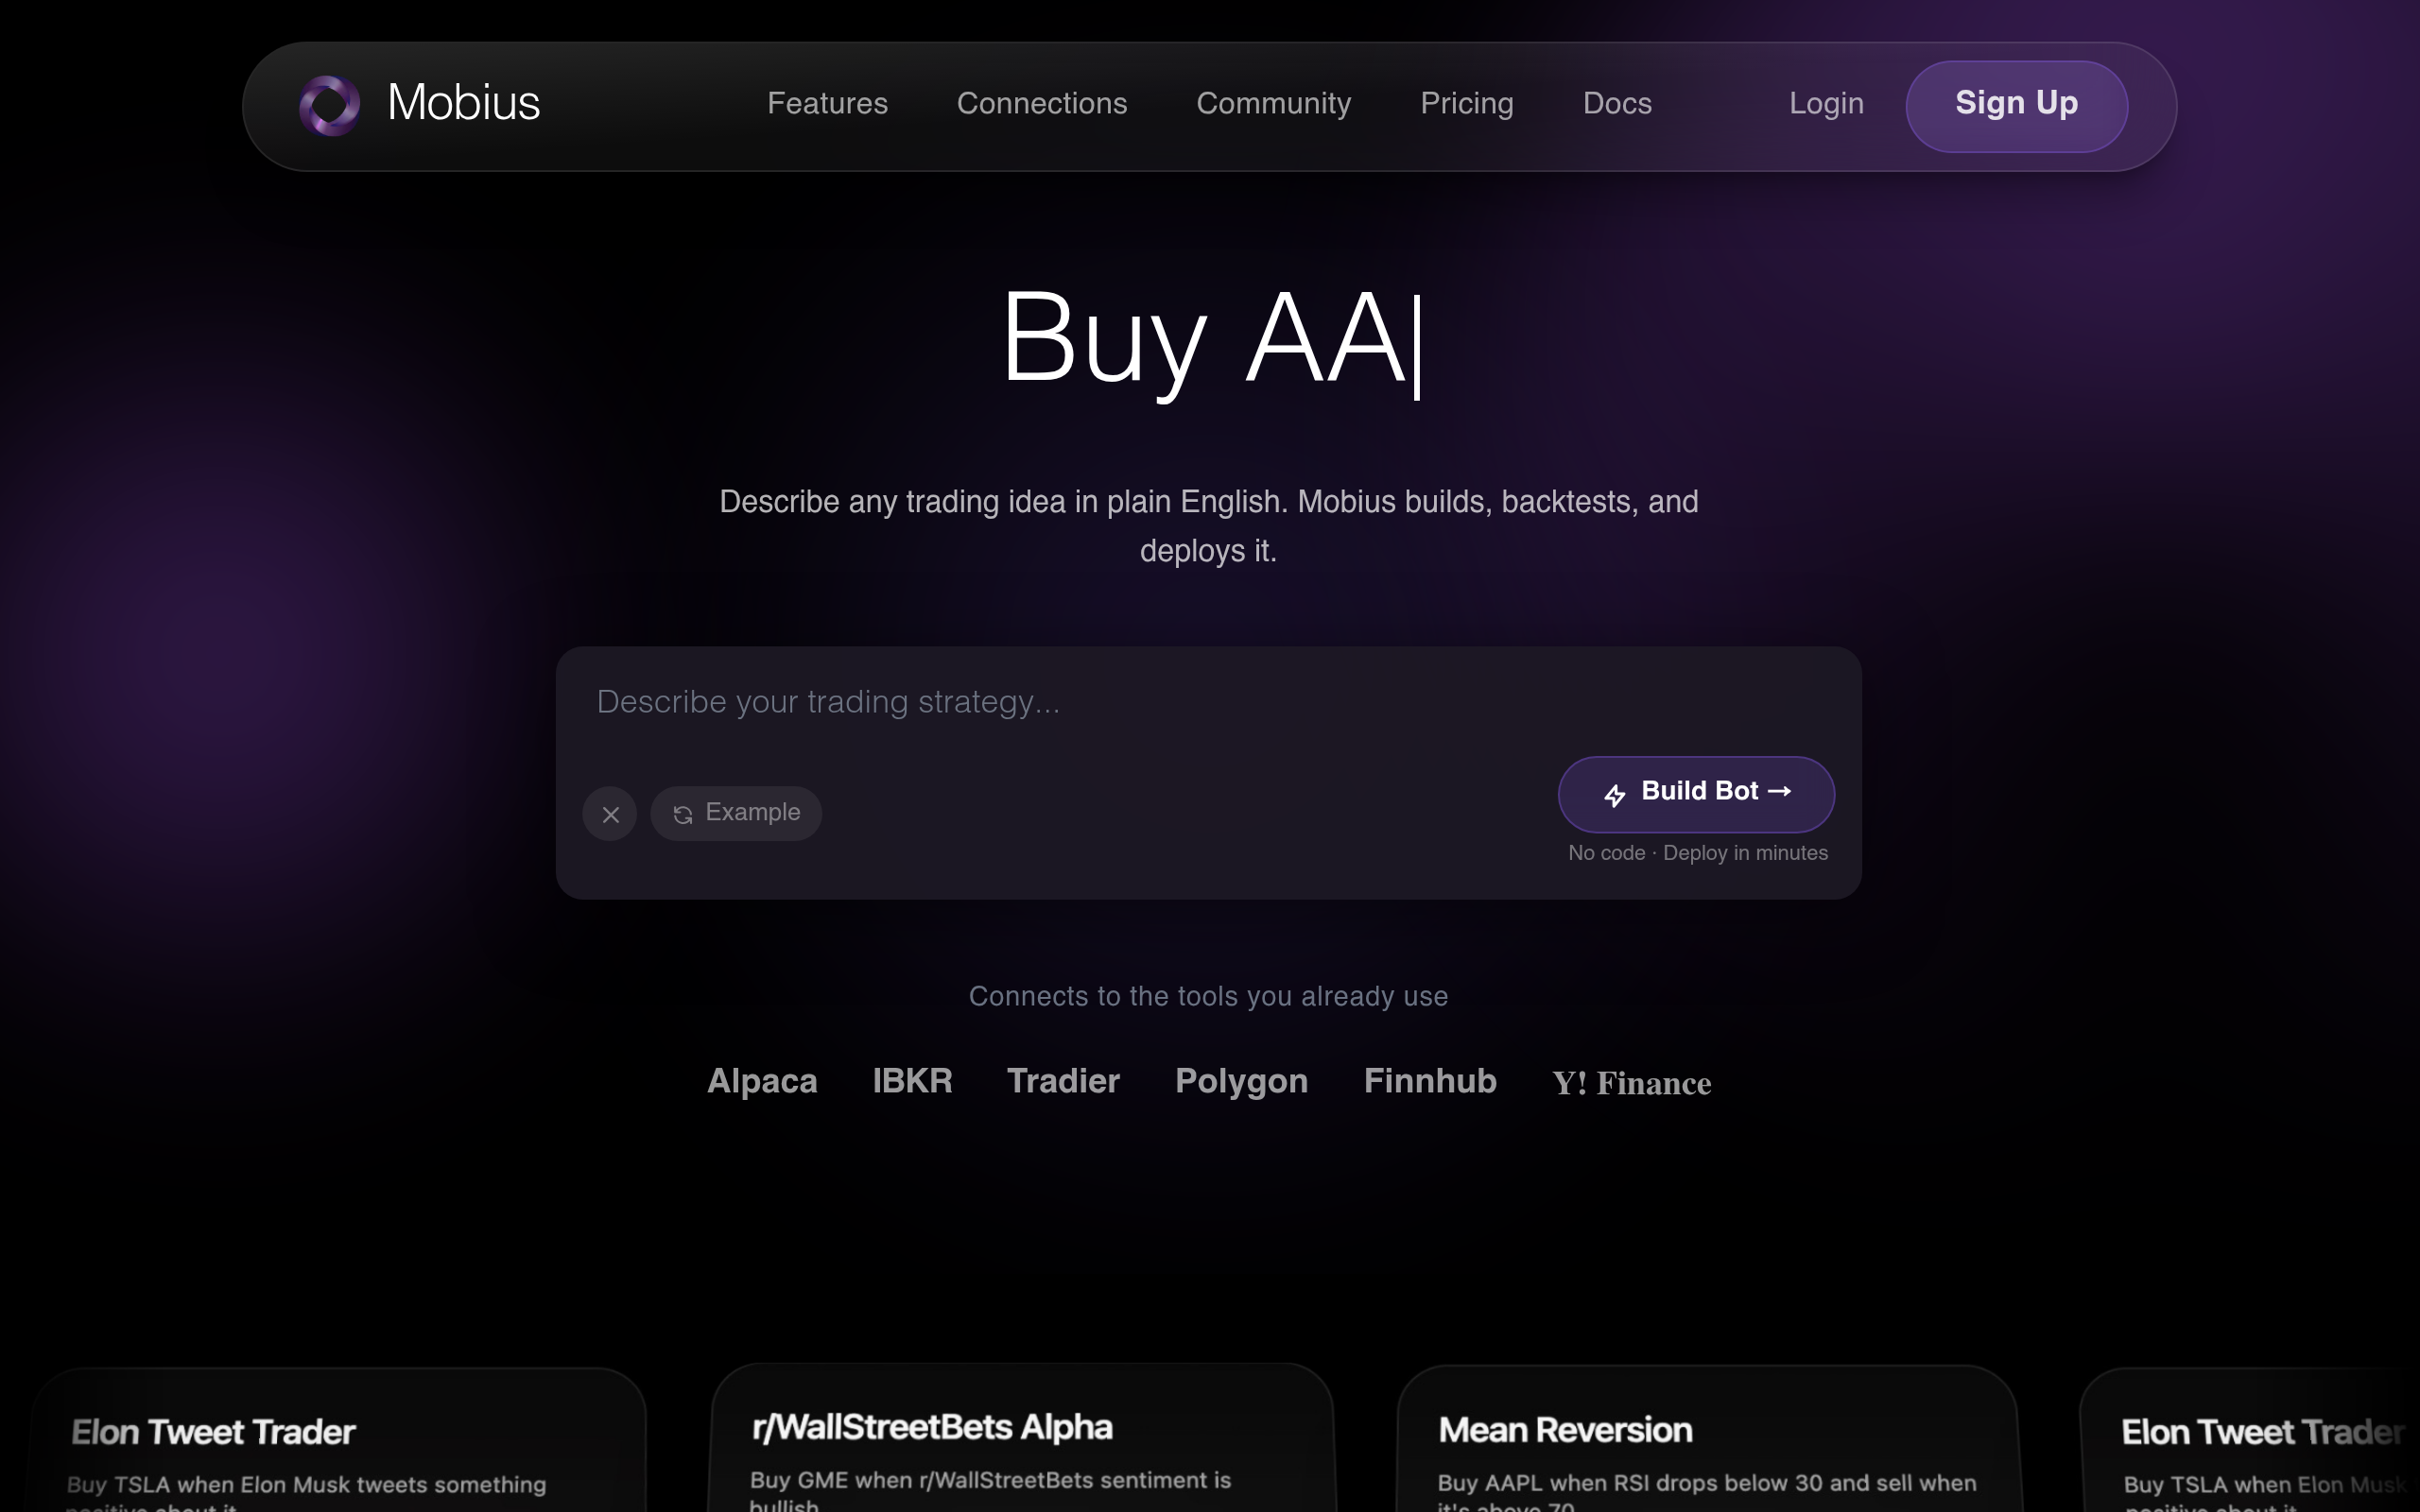The height and width of the screenshot is (1512, 2420).
Task: Select the Finnhub integration logo
Action: [x=1430, y=1081]
